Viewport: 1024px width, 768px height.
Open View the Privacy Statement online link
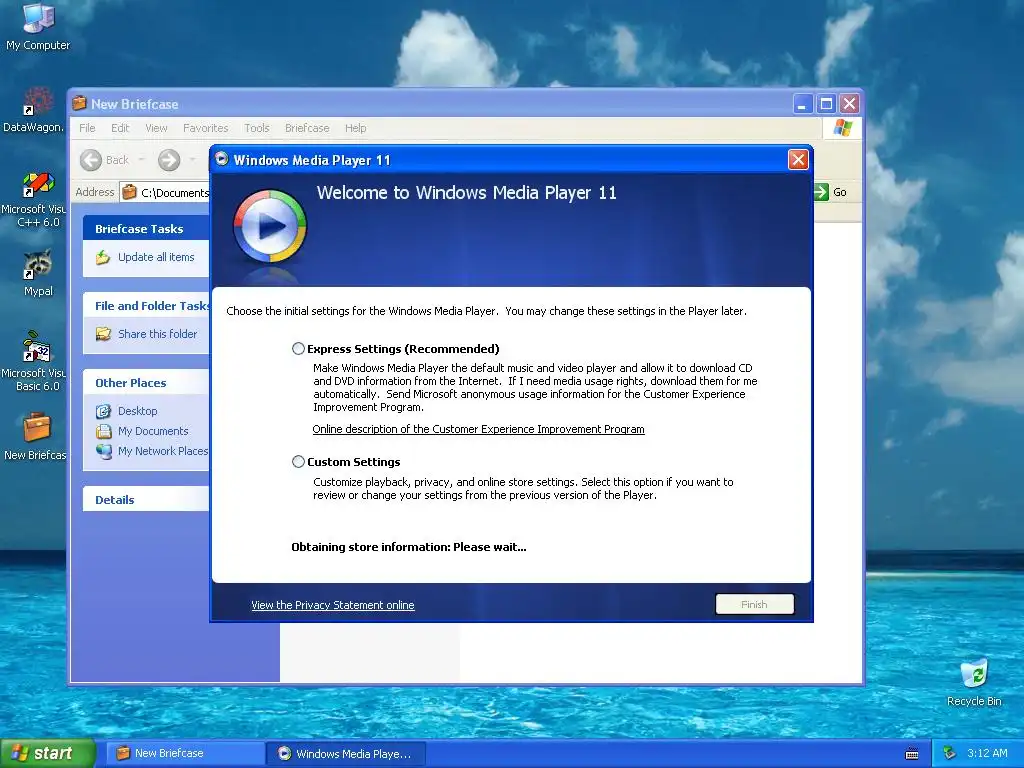332,605
